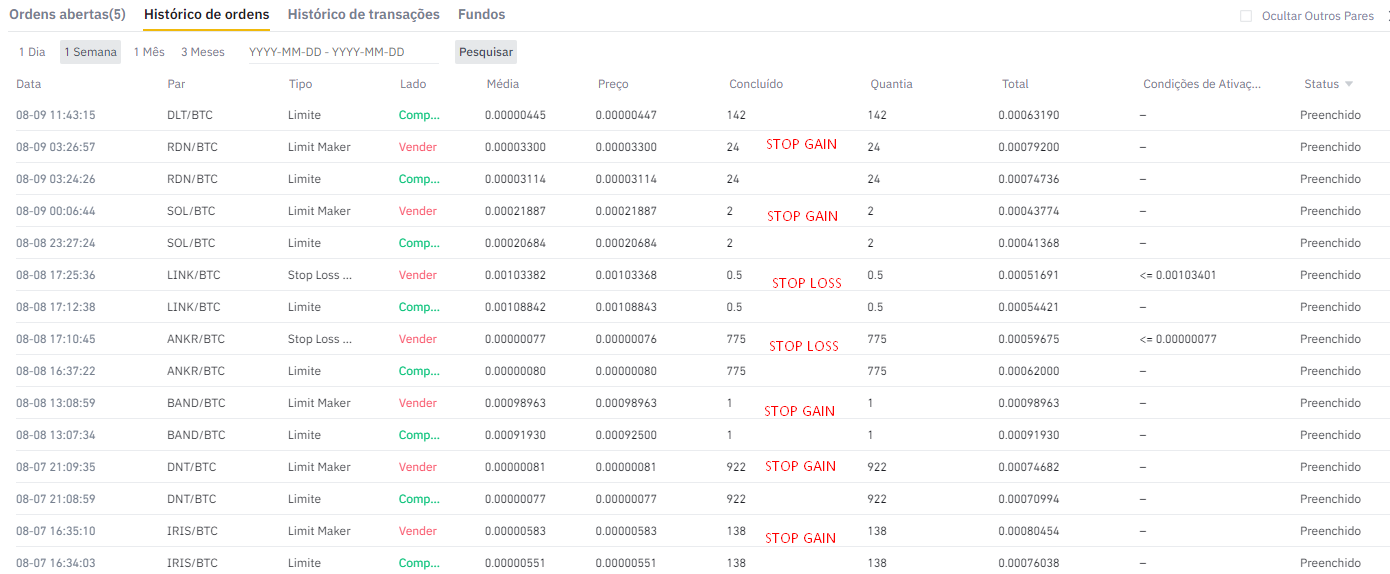Click the Média column header
1390x574 pixels.
coord(503,84)
